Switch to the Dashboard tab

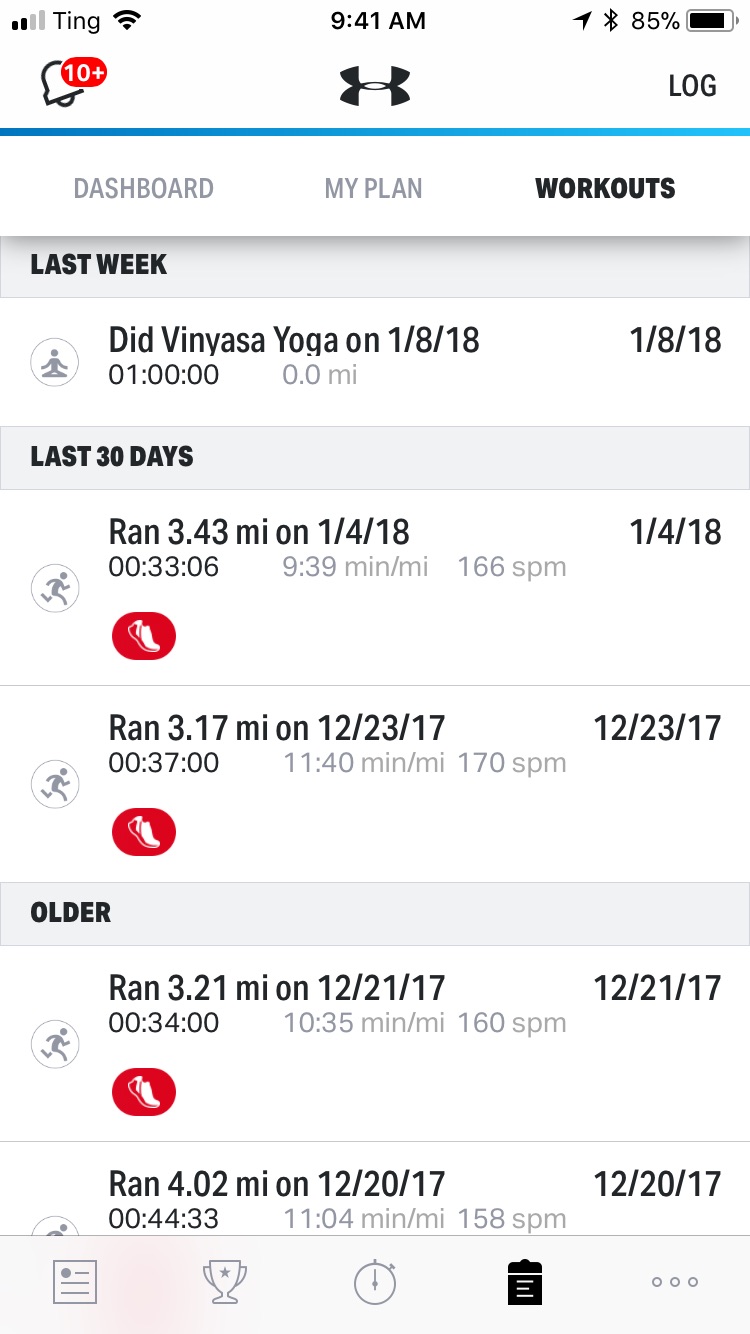pos(144,188)
